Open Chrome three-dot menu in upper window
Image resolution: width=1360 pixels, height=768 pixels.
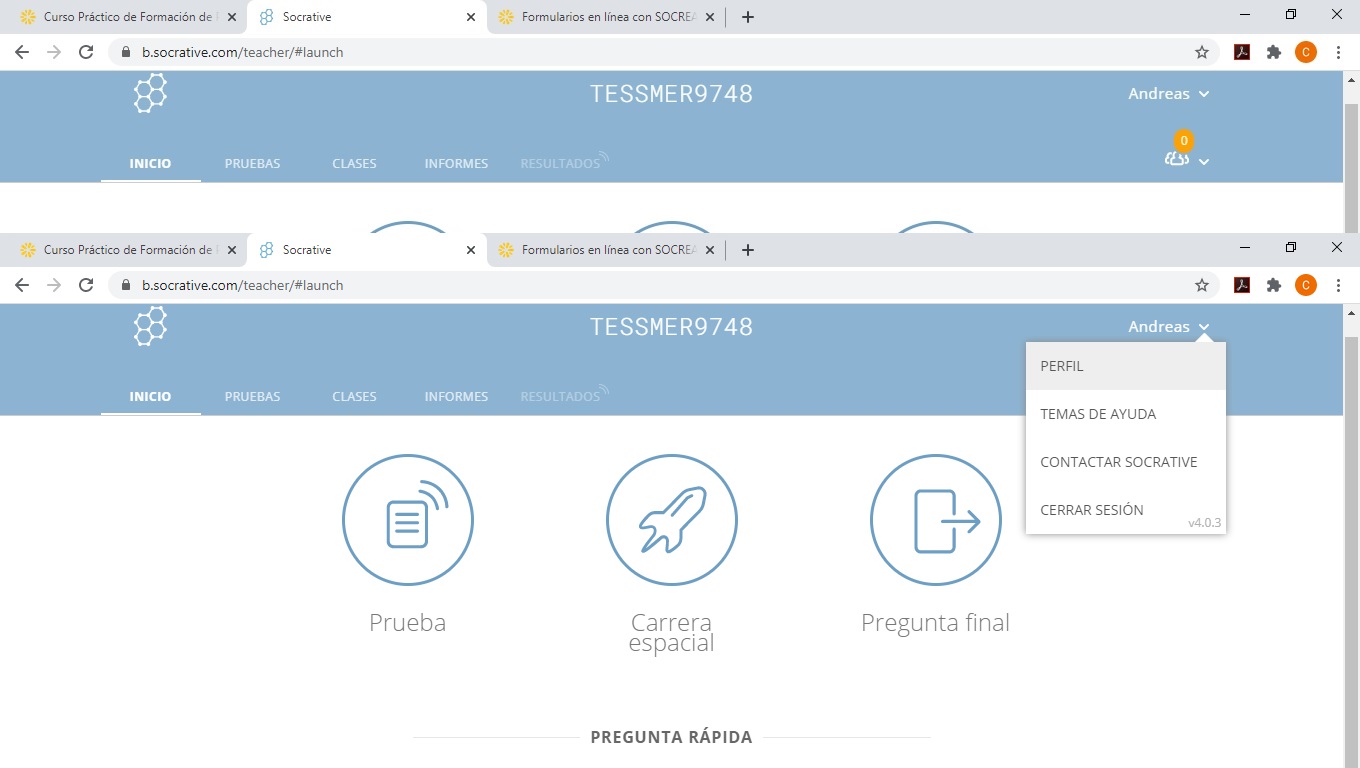pyautogui.click(x=1338, y=52)
